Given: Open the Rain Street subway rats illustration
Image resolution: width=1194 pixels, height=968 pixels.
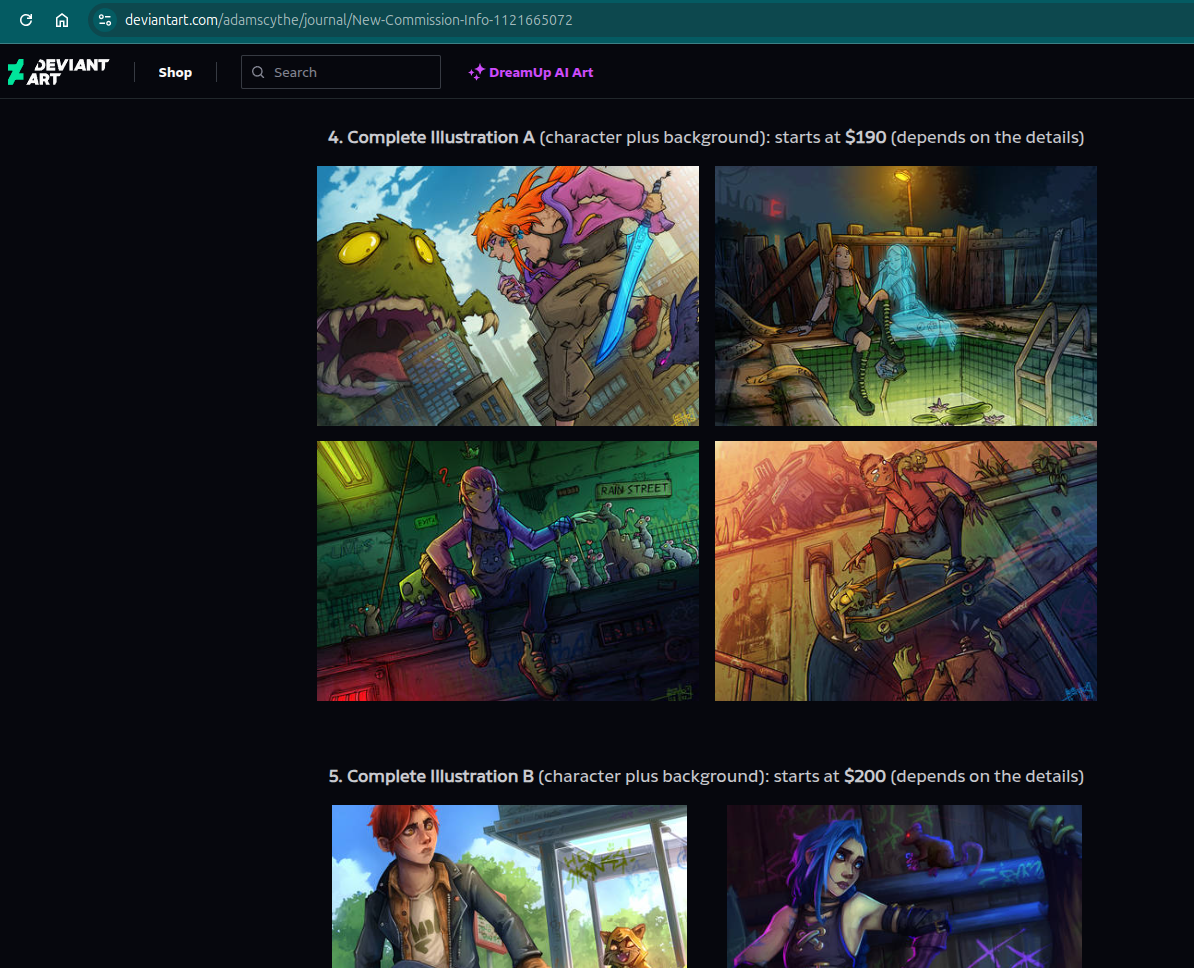Looking at the screenshot, I should [x=508, y=571].
